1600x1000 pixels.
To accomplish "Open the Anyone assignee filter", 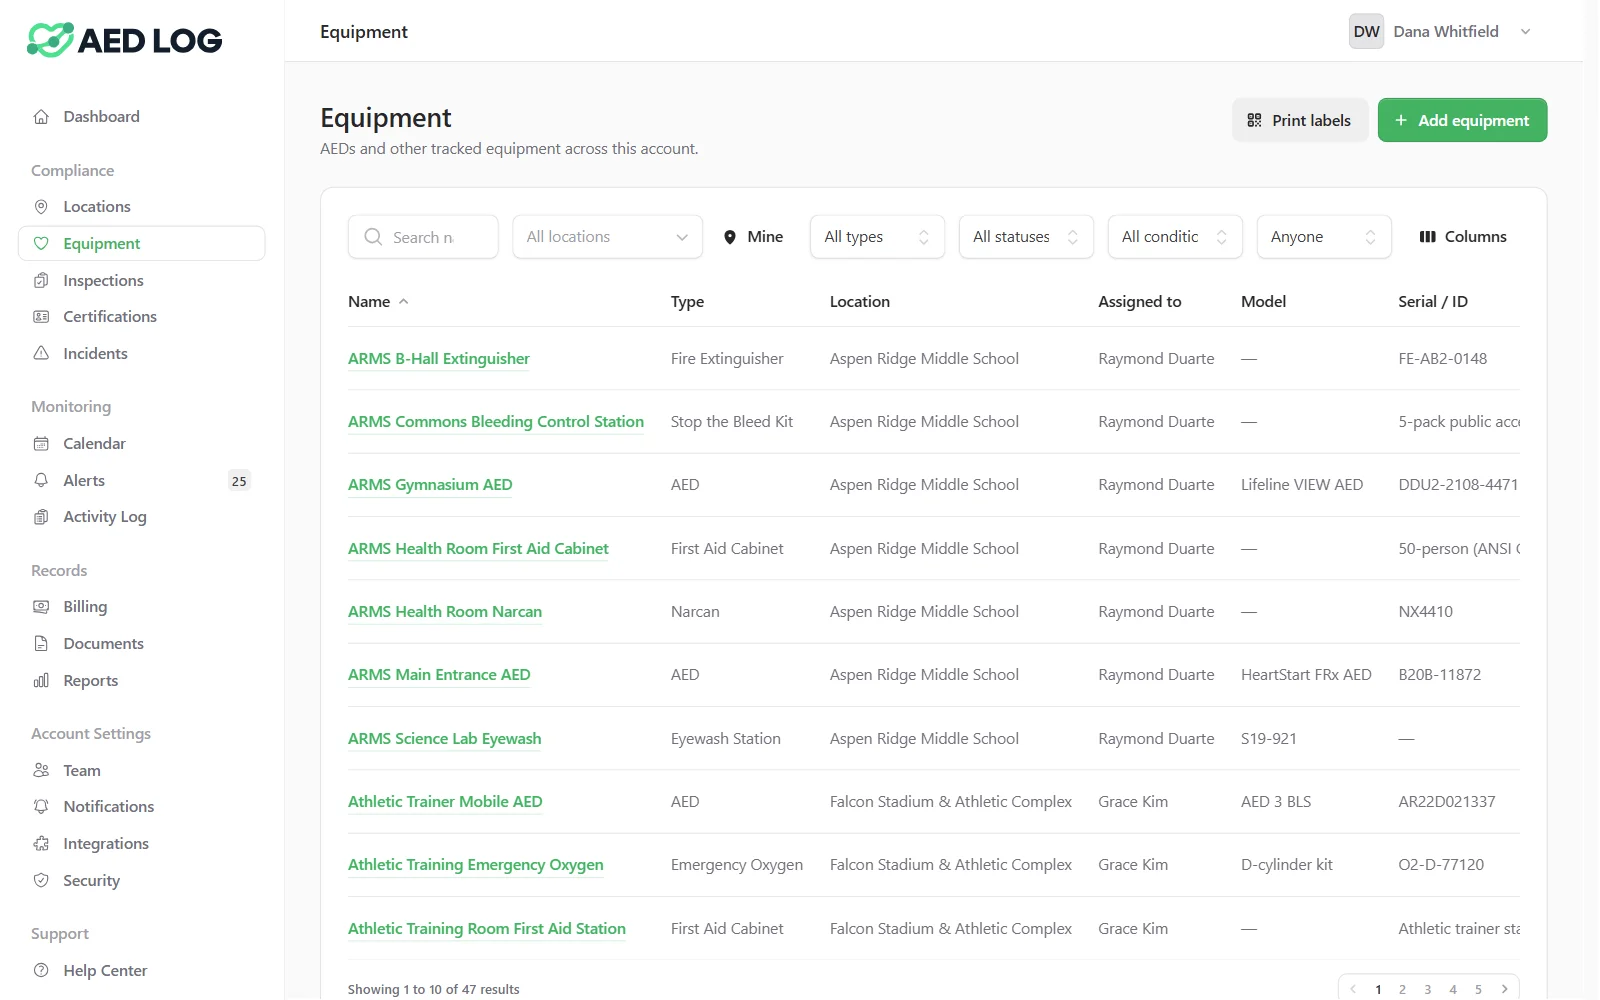I will [x=1324, y=237].
